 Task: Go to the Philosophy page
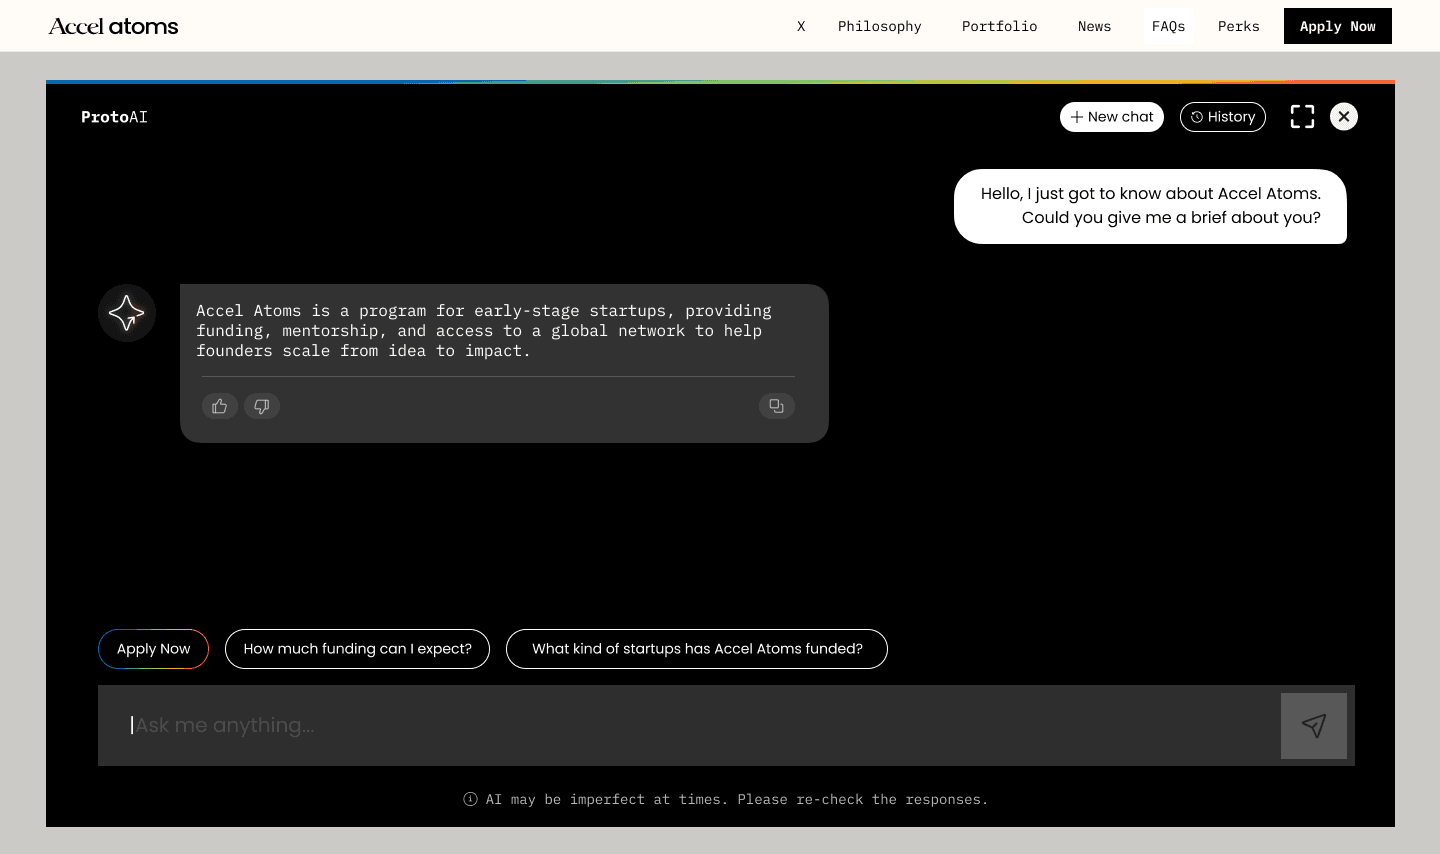[880, 26]
